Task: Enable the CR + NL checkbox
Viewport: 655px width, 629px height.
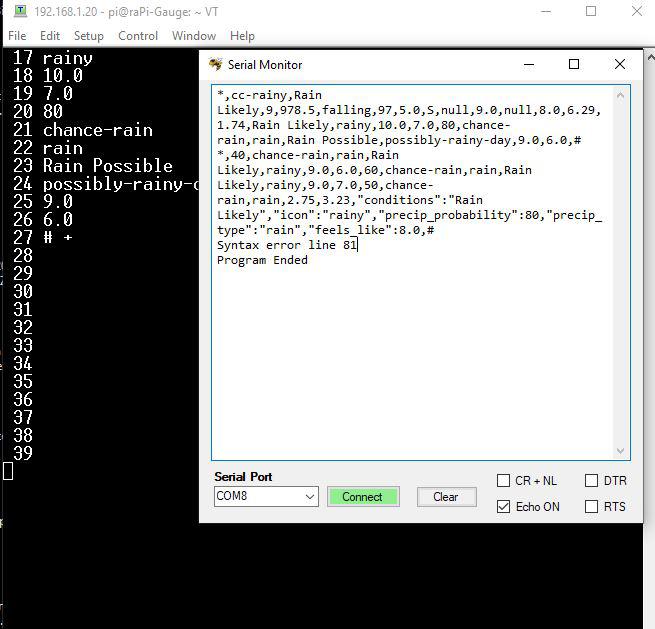Action: [x=504, y=481]
